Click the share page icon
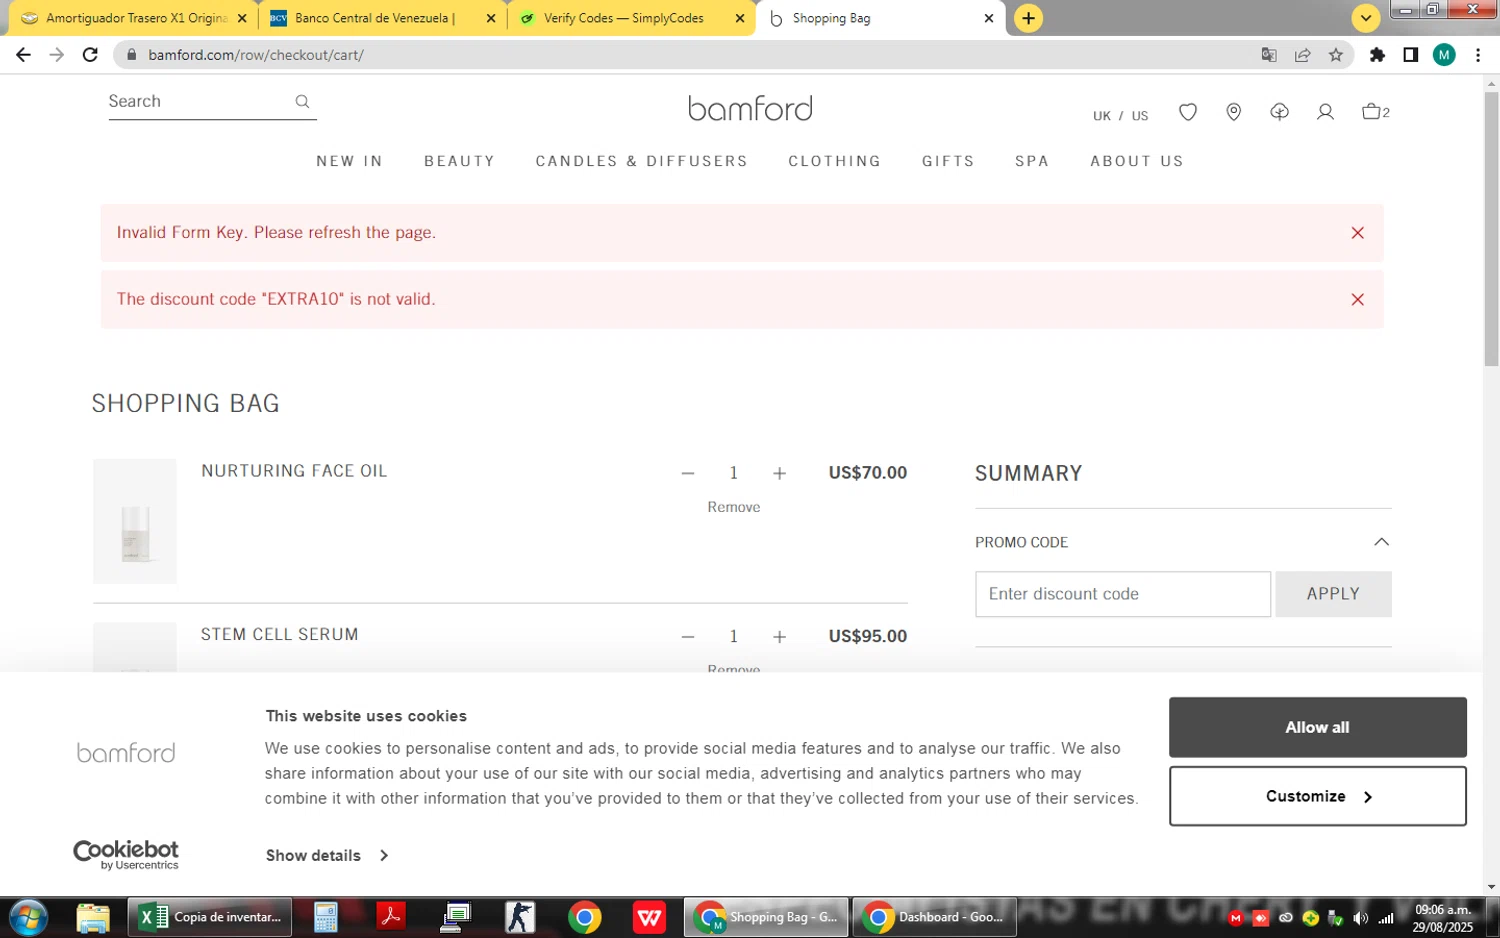 click(1302, 55)
